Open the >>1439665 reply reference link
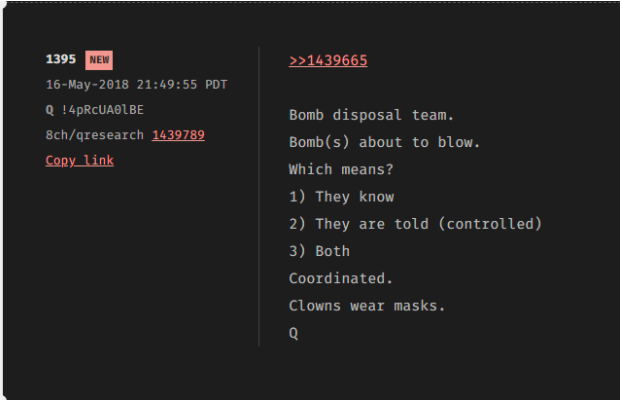 click(328, 60)
